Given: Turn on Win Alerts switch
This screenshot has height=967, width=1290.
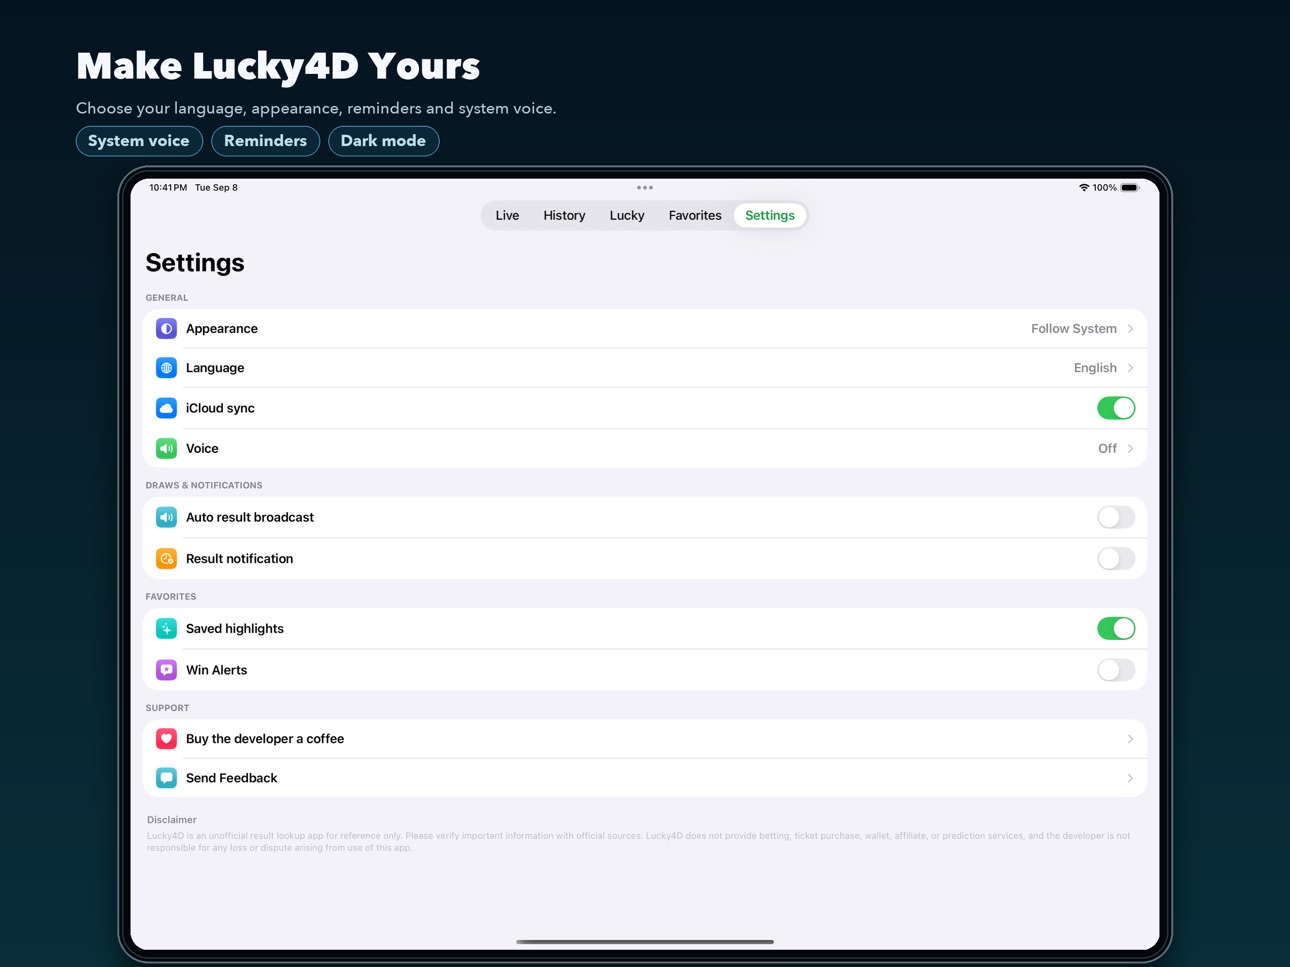Looking at the screenshot, I should [1116, 670].
